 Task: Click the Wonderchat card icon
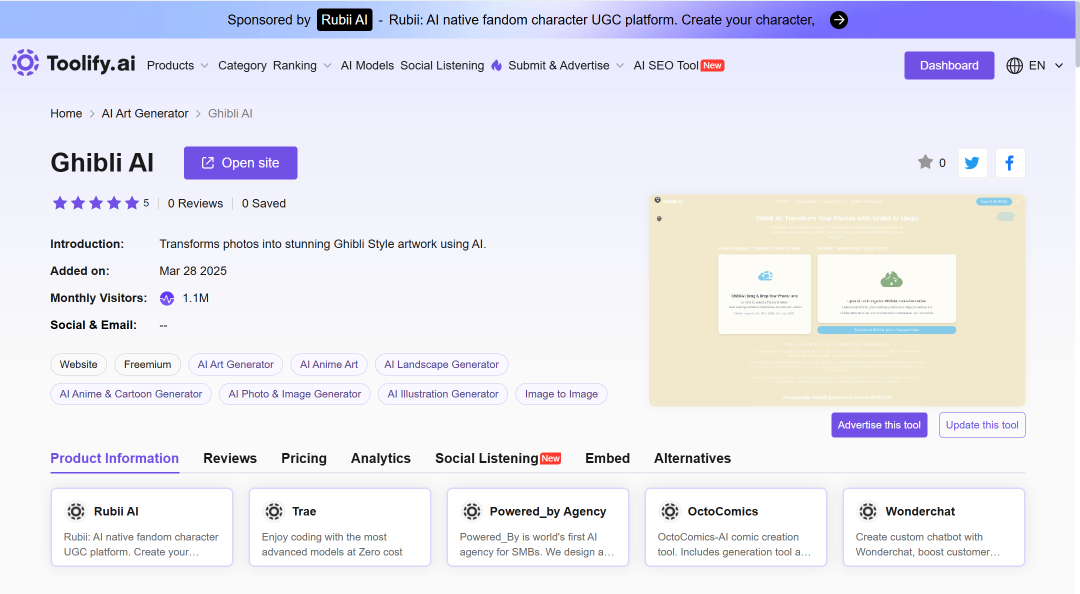click(868, 511)
